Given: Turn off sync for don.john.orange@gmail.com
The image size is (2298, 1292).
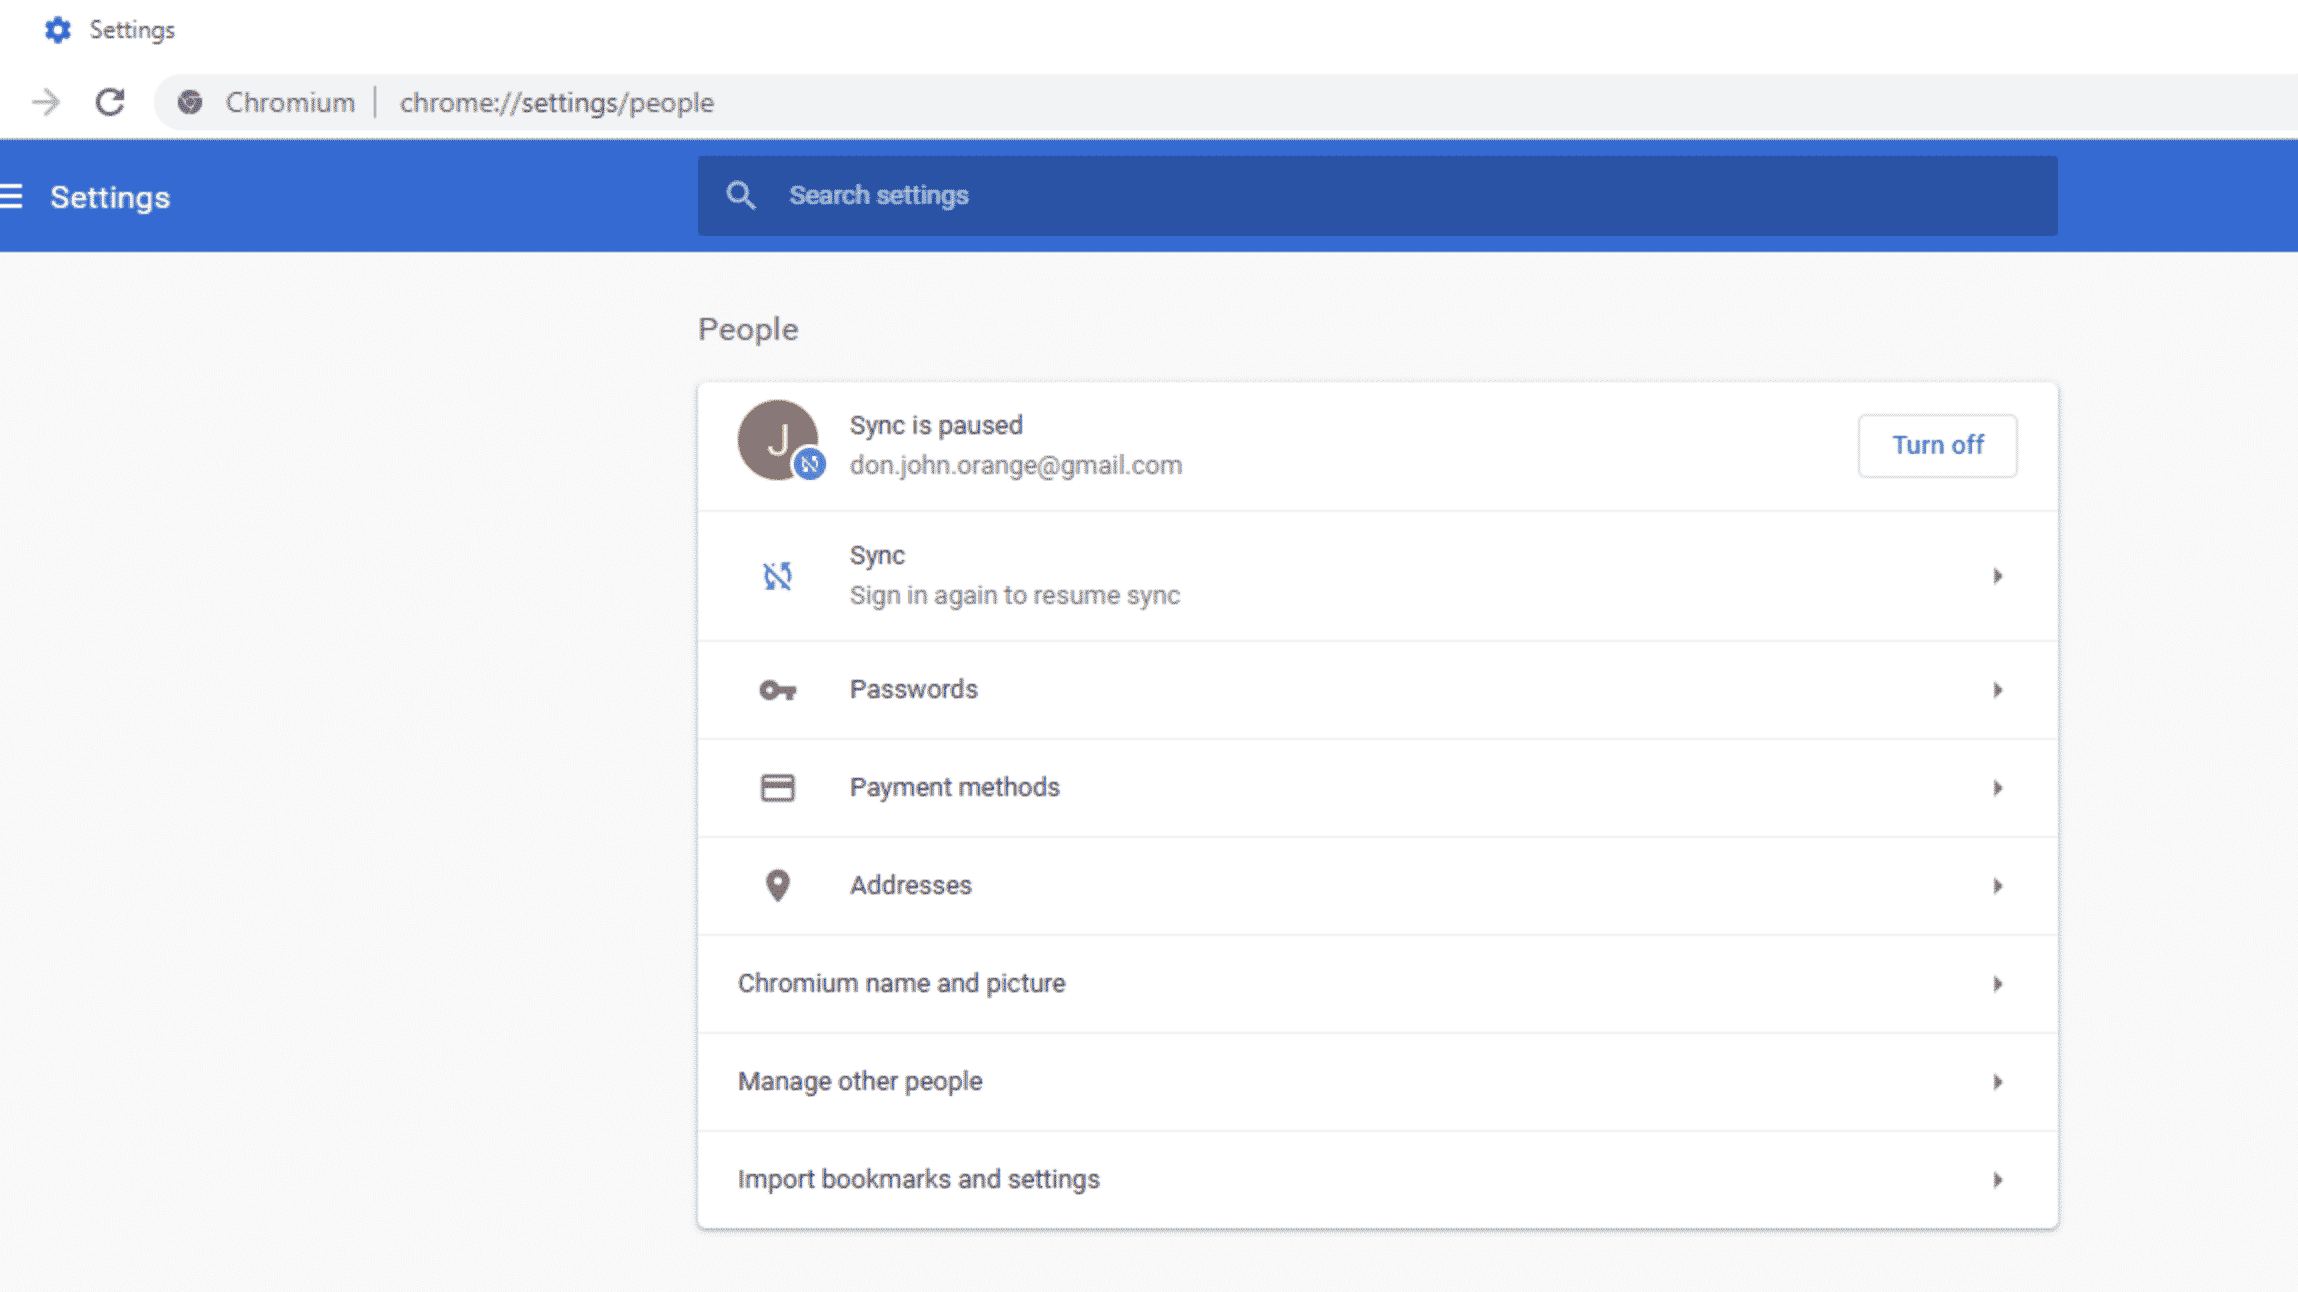Looking at the screenshot, I should (x=1937, y=445).
